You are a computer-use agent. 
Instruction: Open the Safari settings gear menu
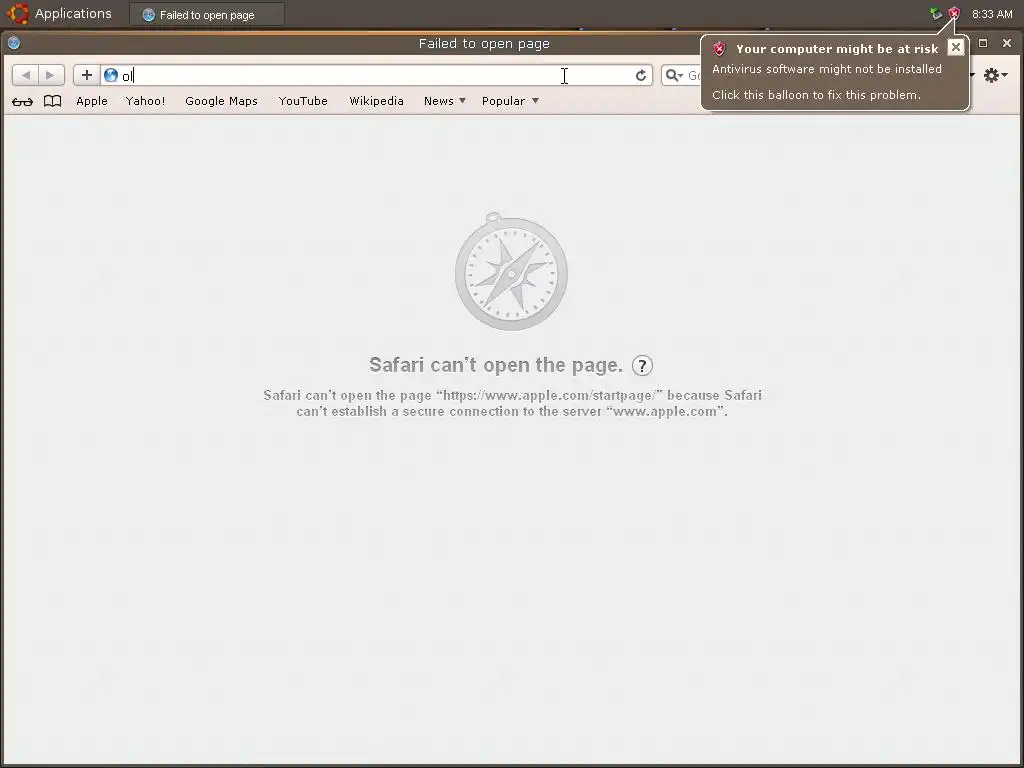click(x=995, y=76)
